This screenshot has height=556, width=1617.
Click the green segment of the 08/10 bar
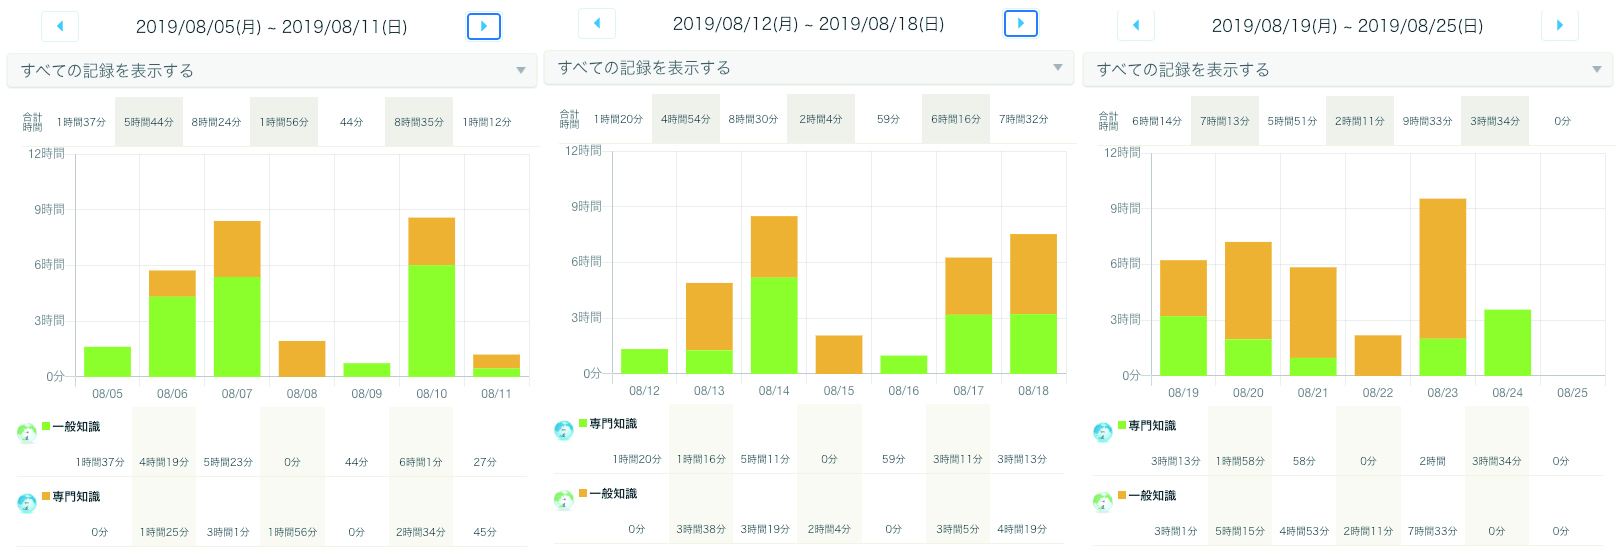tap(431, 321)
